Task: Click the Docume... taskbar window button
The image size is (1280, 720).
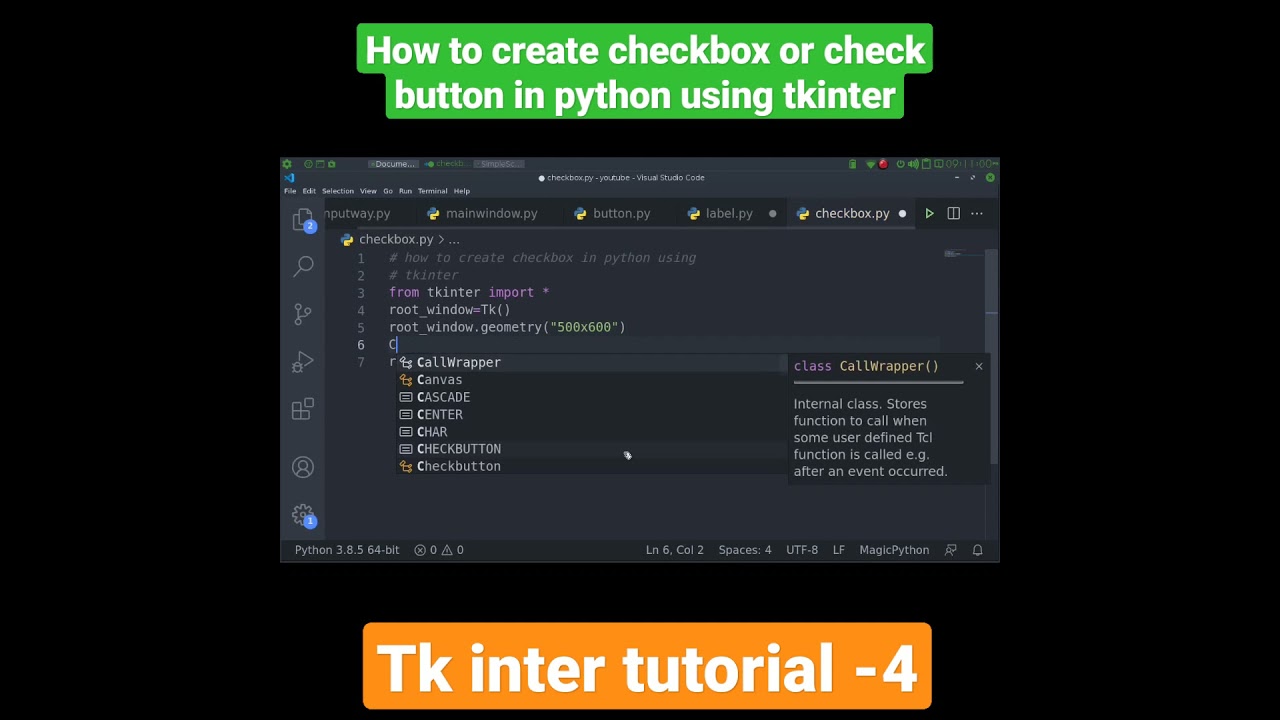Action: pyautogui.click(x=392, y=164)
